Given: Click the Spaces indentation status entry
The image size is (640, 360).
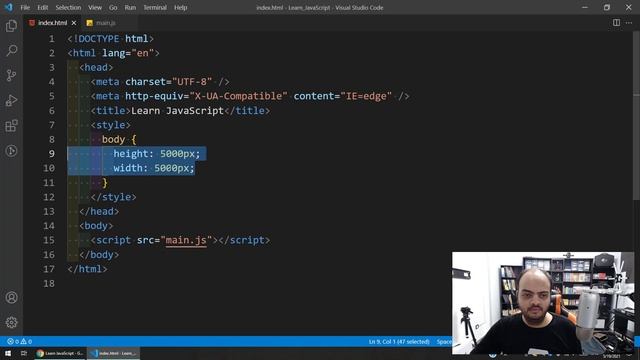Looking at the screenshot, I should click(444, 342).
